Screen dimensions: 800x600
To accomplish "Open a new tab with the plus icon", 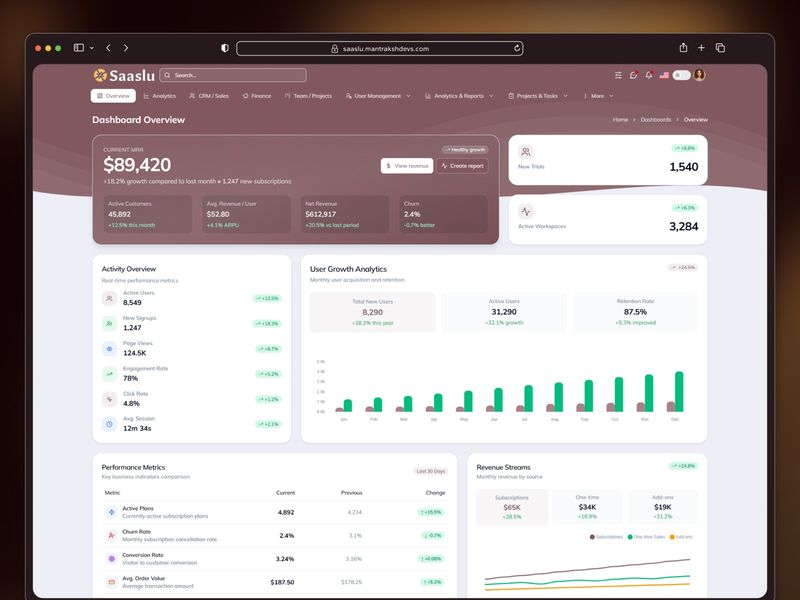I will pos(702,47).
